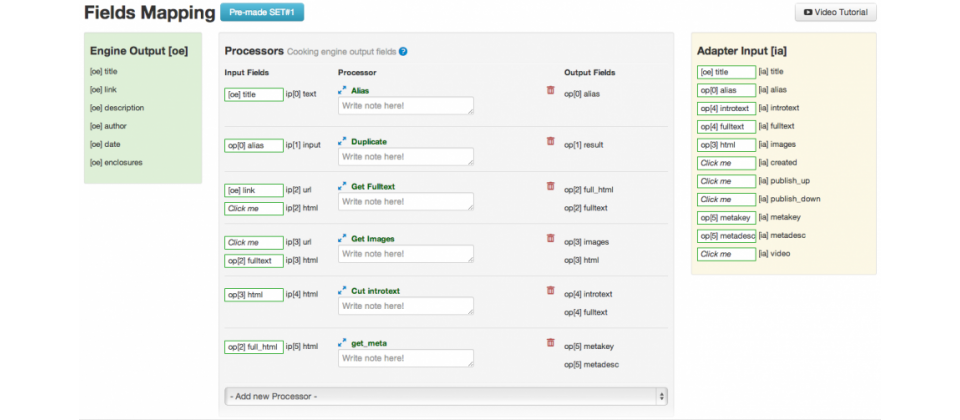Delete the Get Fulltext processor with its trash icon
The height and width of the screenshot is (420, 960).
click(x=550, y=186)
